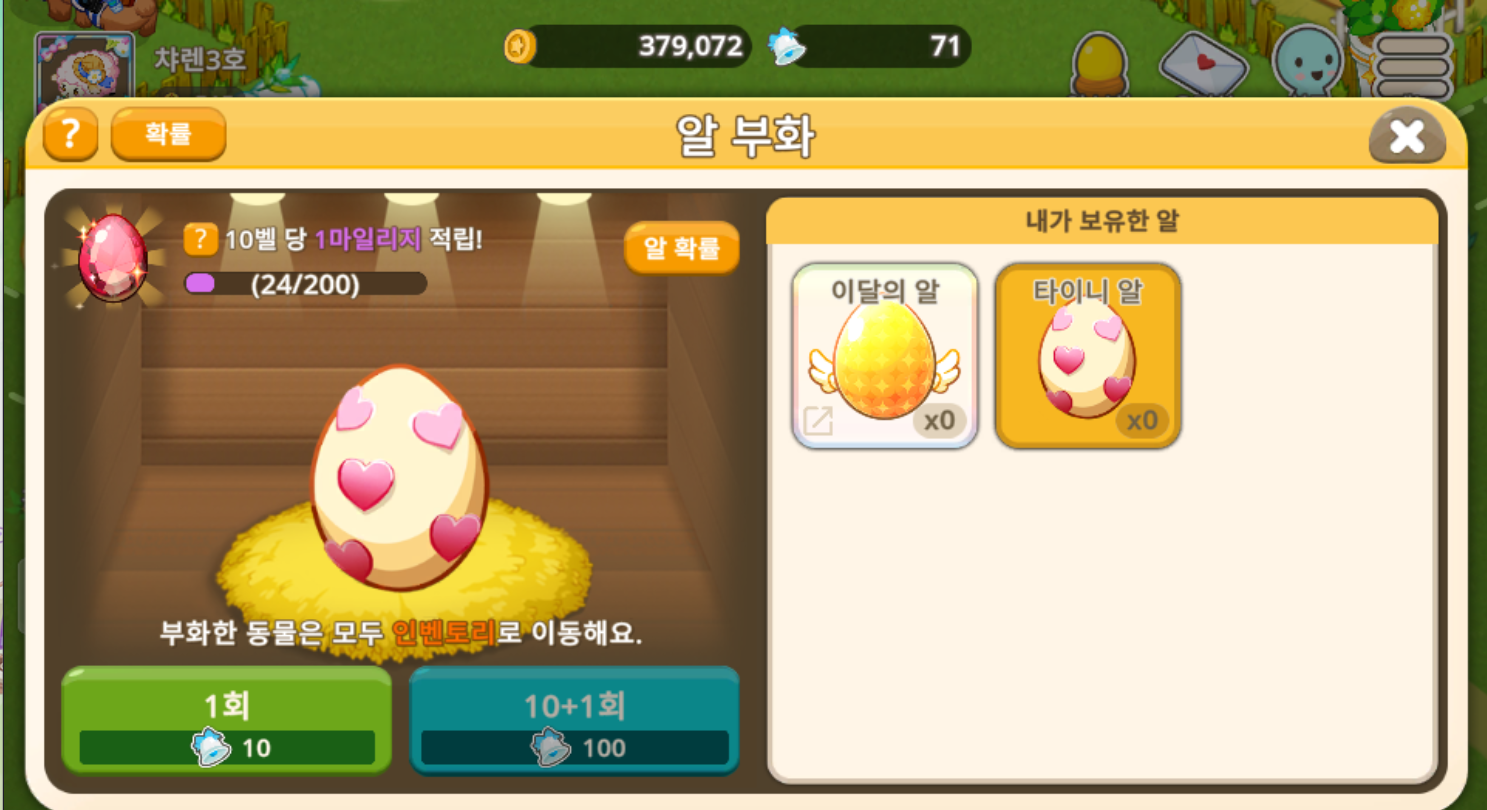Click the blue bell currency icon
Image resolution: width=1487 pixels, height=810 pixels.
(787, 47)
